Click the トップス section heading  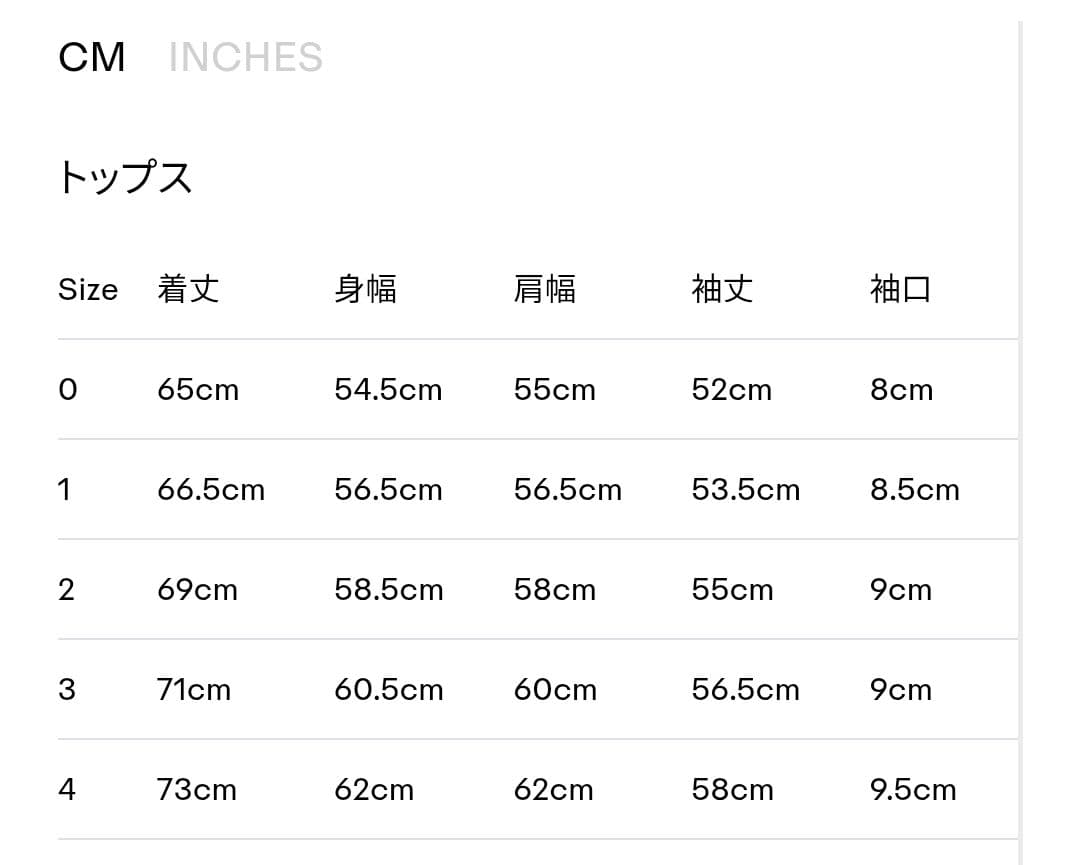125,178
